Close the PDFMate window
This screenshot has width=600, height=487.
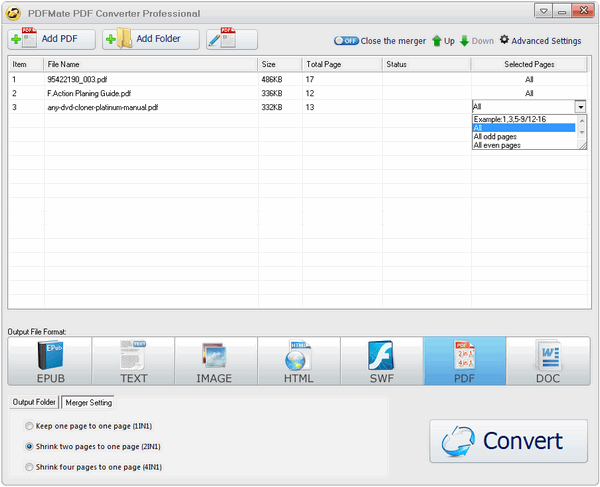click(x=583, y=11)
